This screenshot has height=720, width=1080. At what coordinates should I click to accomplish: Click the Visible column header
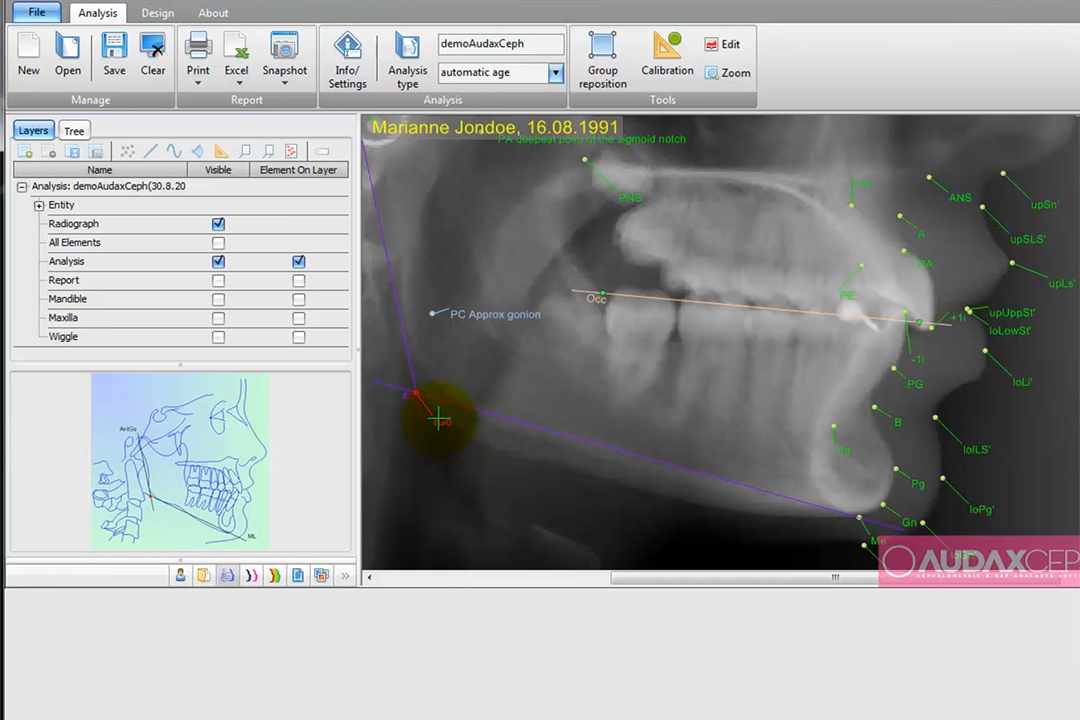tap(218, 169)
